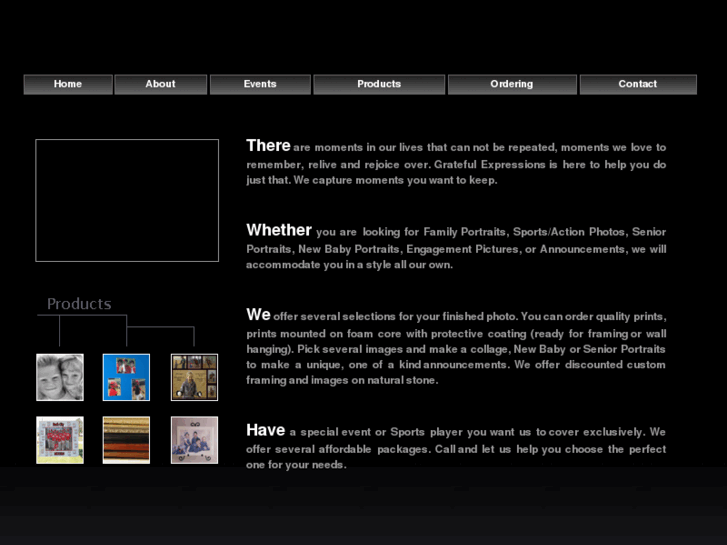The height and width of the screenshot is (545, 727).
Task: Click the word "There" in first paragraph
Action: (x=268, y=146)
